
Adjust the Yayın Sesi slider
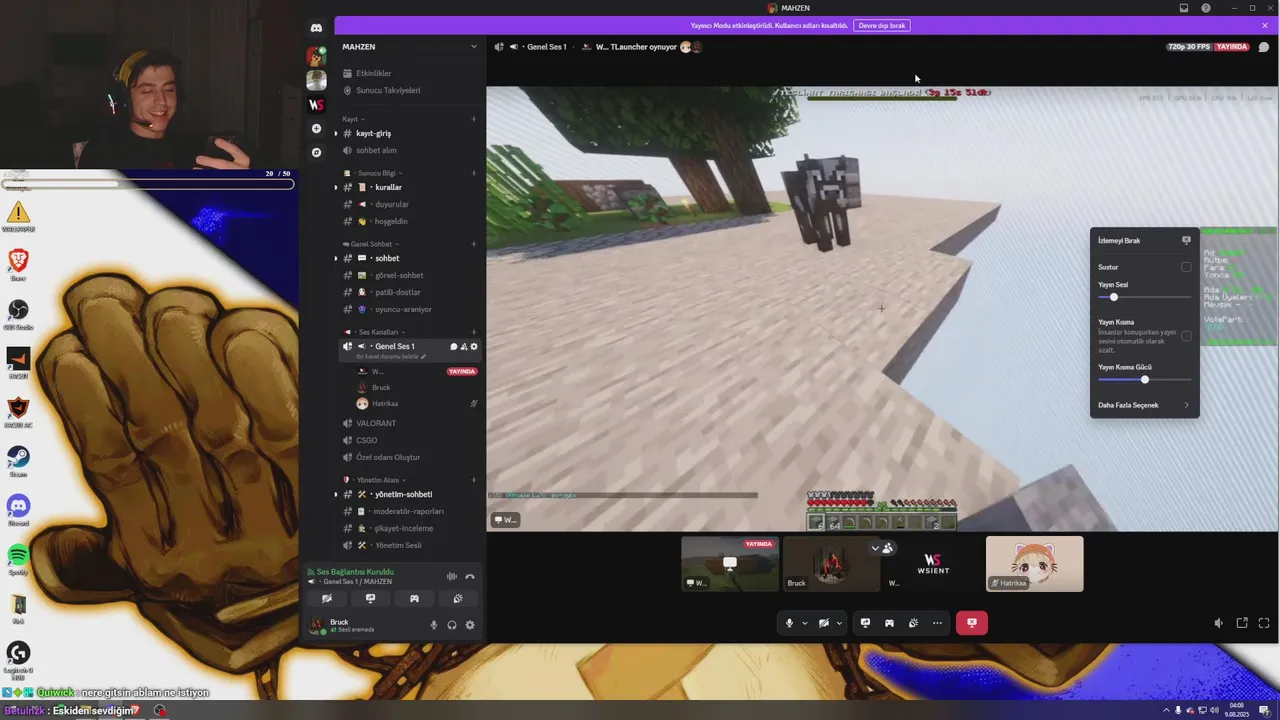tap(1144, 297)
